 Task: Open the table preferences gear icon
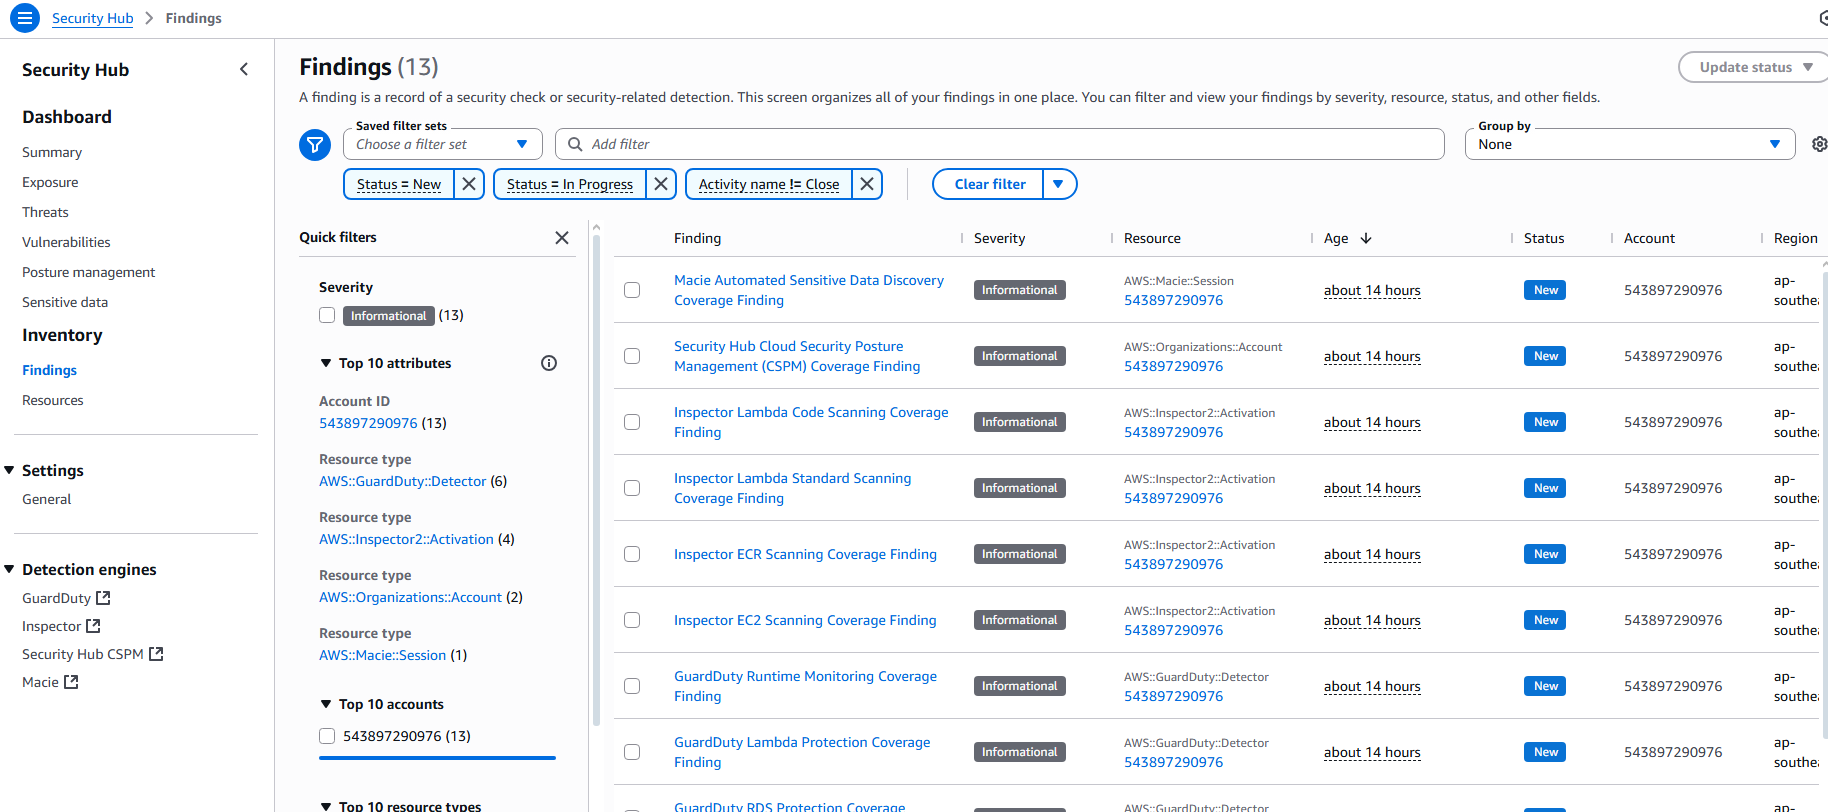[x=1819, y=144]
